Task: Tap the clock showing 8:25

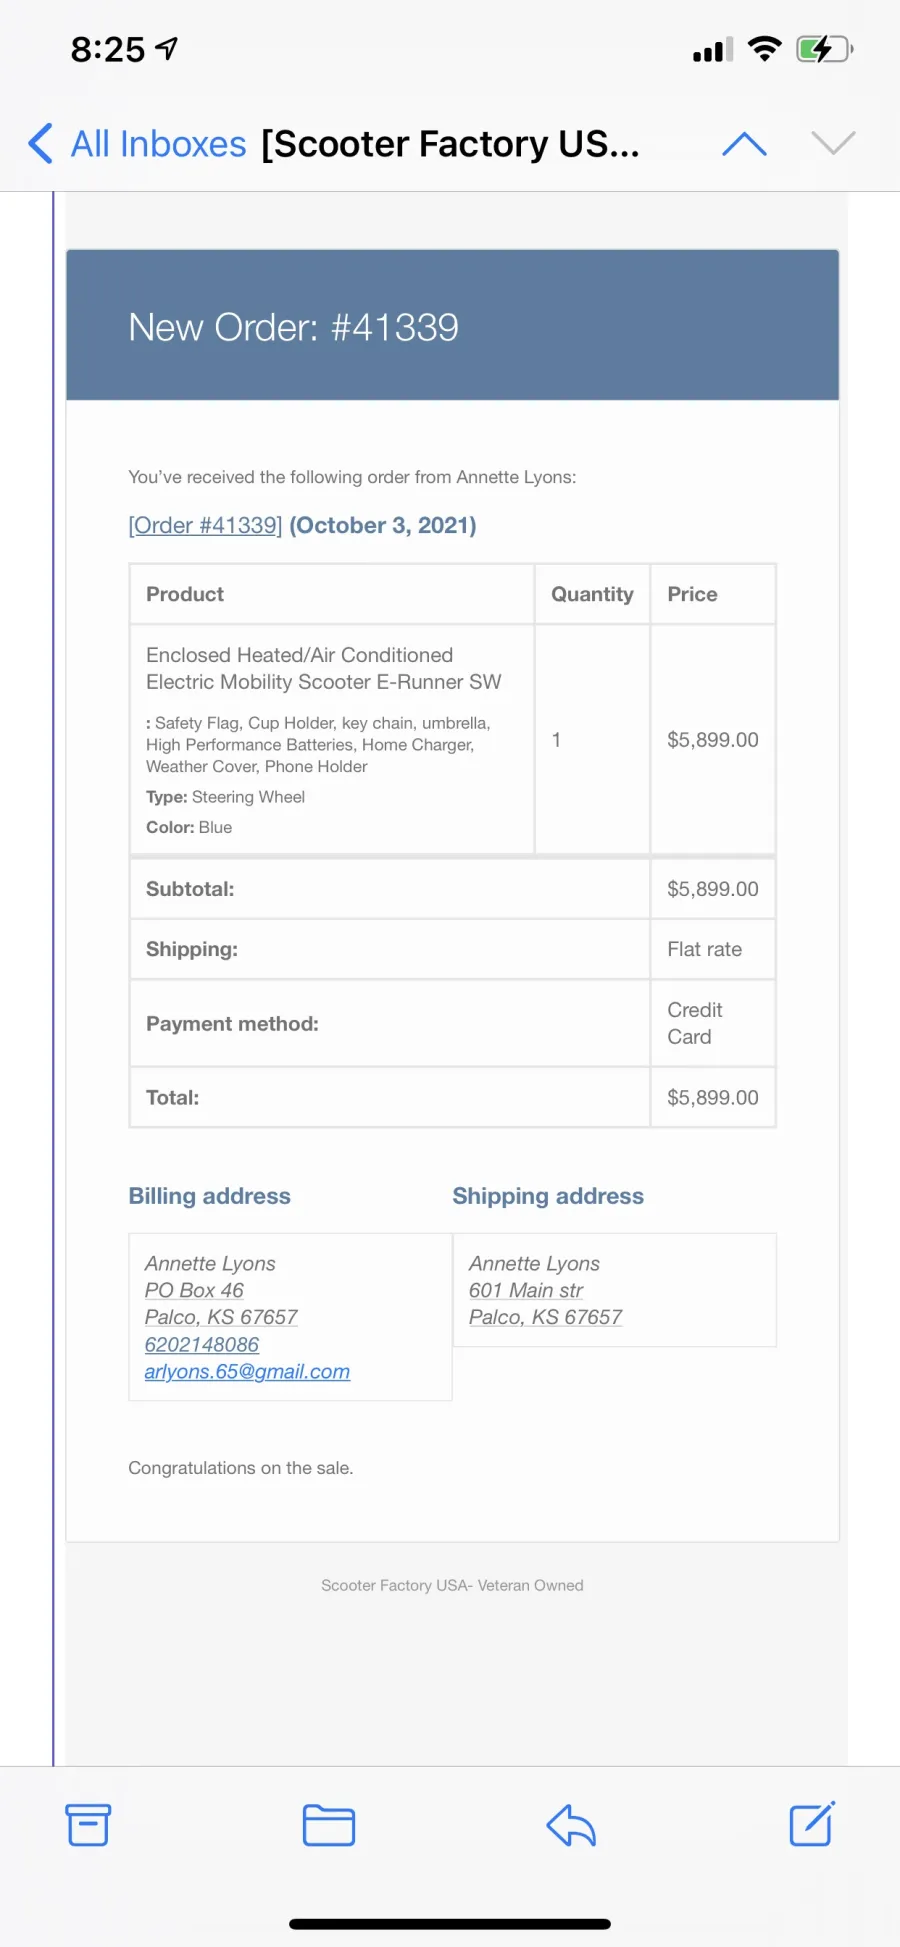Action: (x=108, y=49)
